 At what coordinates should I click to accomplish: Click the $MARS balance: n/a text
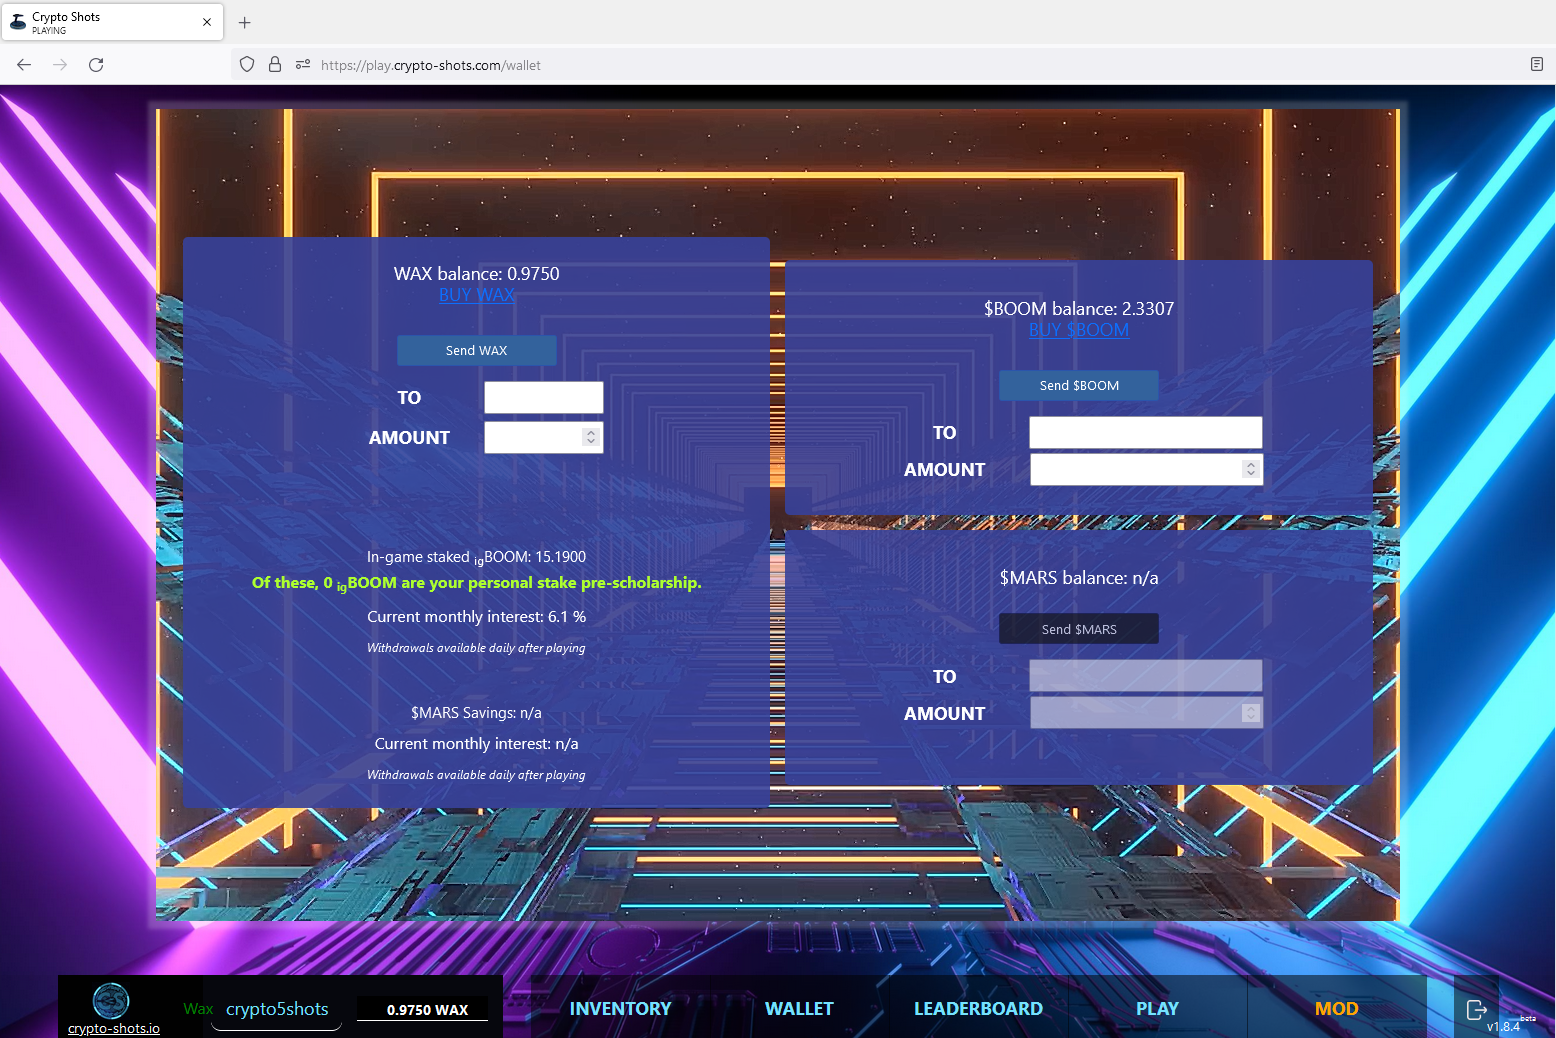click(1079, 578)
